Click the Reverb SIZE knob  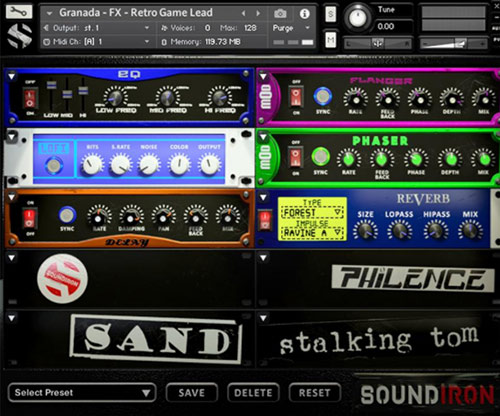(x=366, y=230)
